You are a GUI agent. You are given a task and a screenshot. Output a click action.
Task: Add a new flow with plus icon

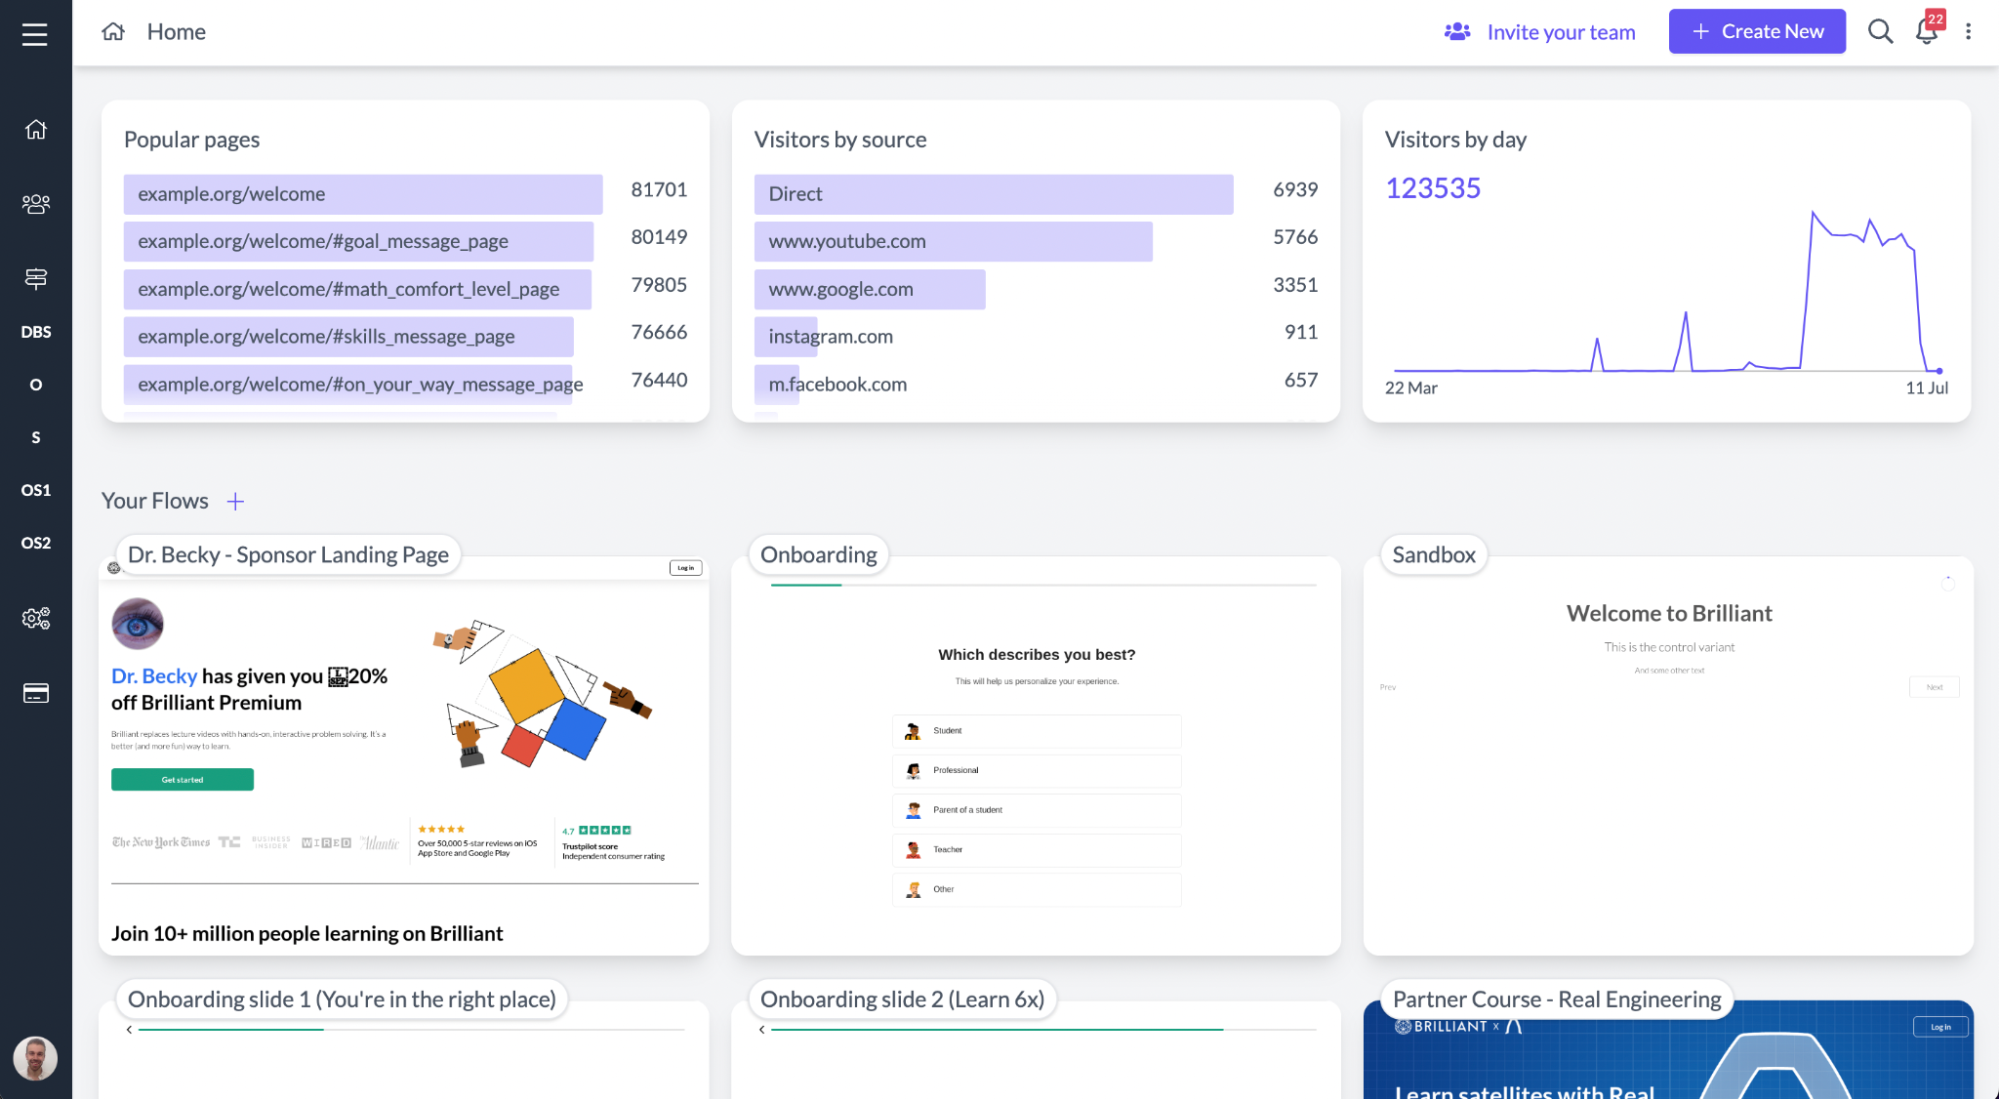[235, 501]
